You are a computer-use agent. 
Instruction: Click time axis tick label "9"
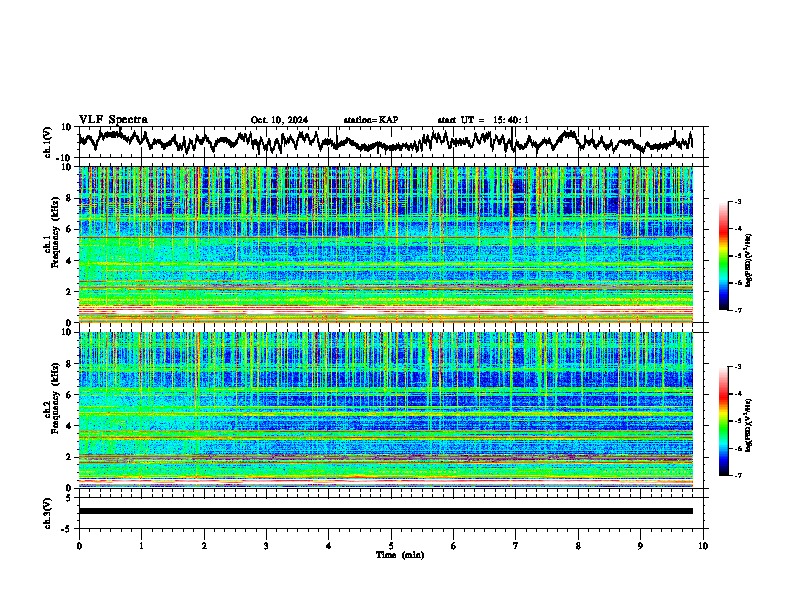[x=640, y=546]
